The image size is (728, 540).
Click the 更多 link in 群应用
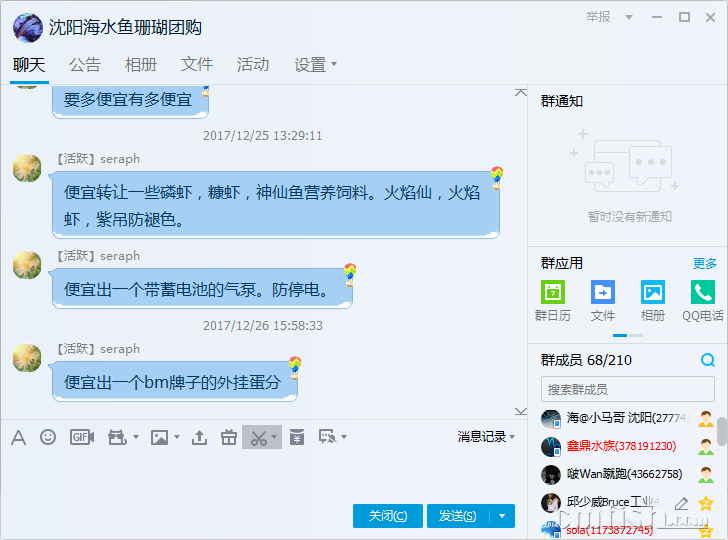tap(705, 263)
